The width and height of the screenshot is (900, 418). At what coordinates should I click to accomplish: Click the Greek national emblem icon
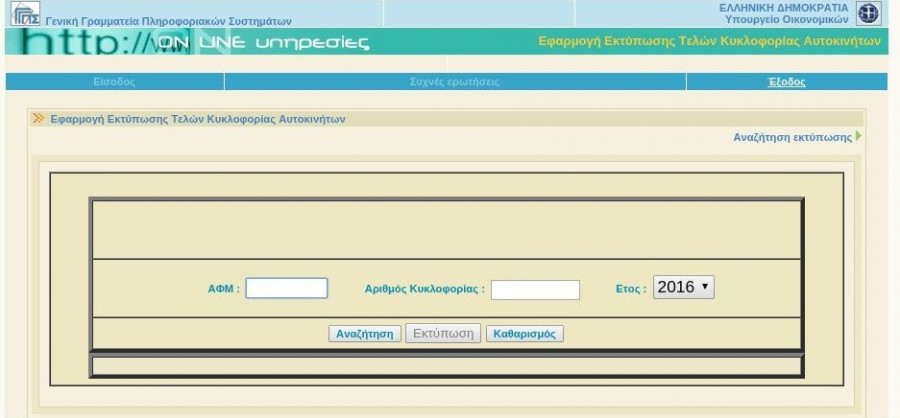(868, 14)
